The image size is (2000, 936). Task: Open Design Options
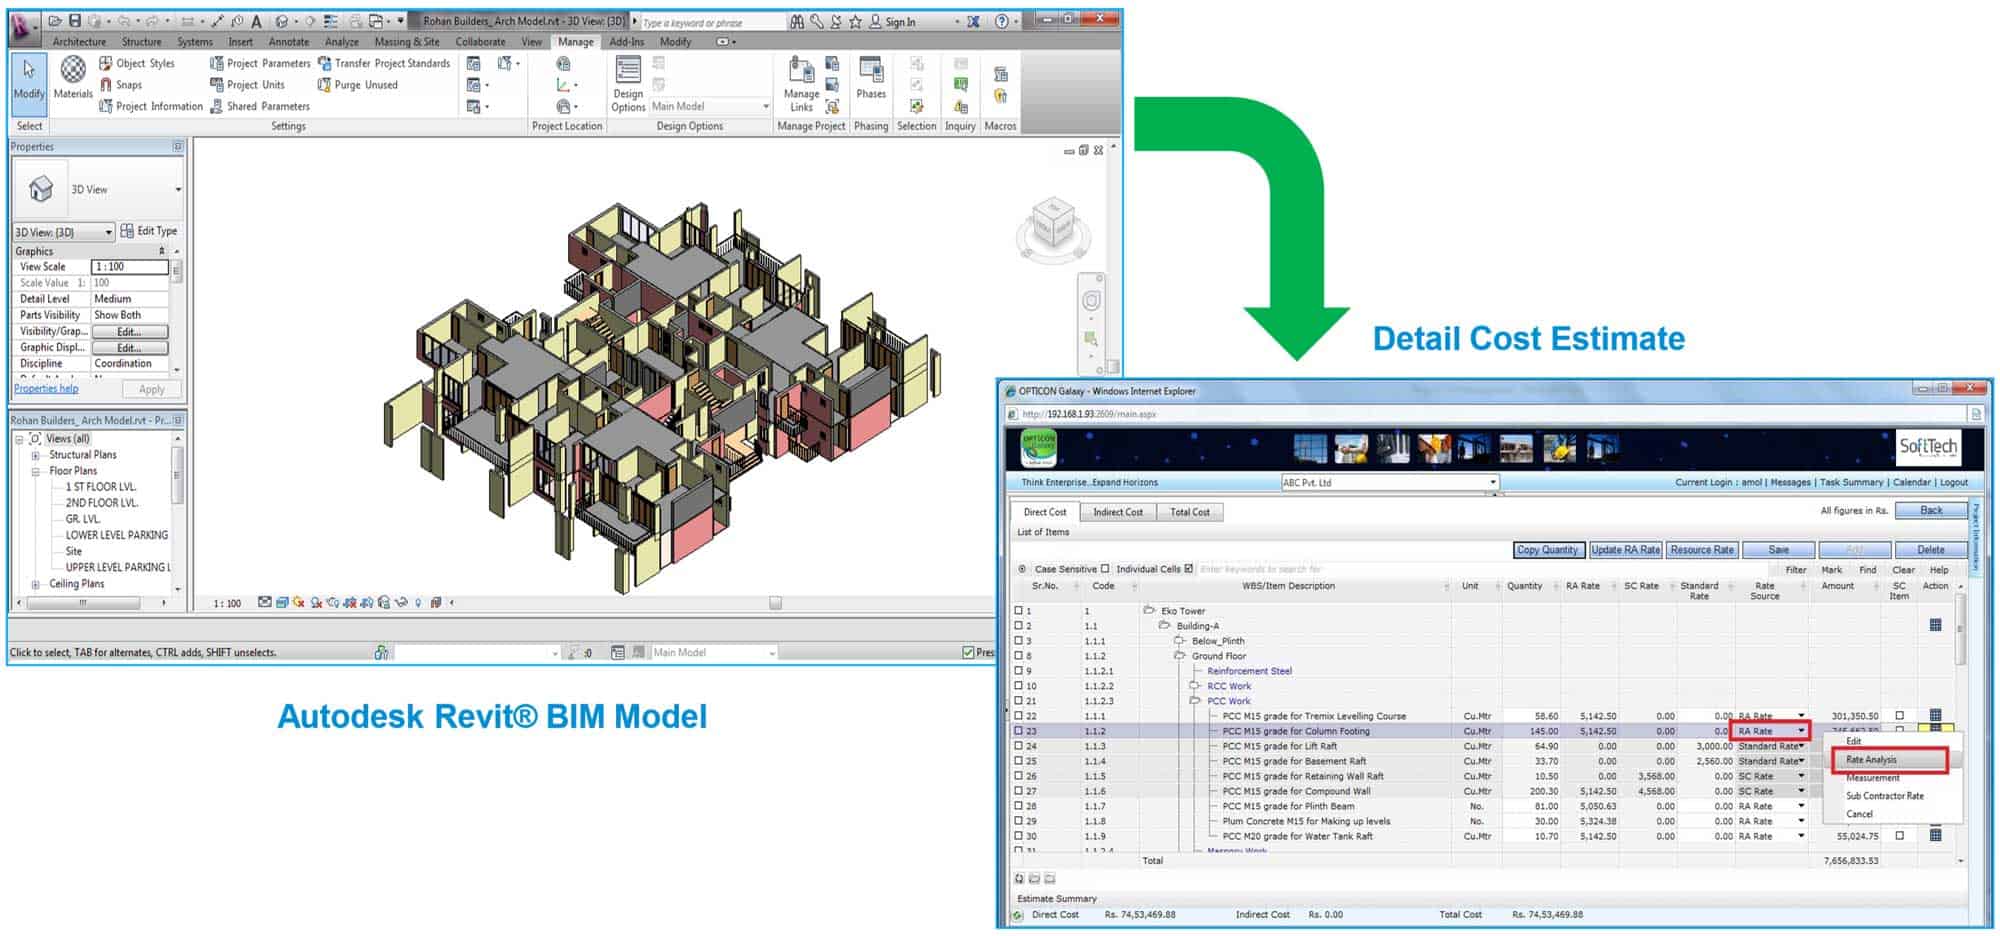[x=628, y=84]
